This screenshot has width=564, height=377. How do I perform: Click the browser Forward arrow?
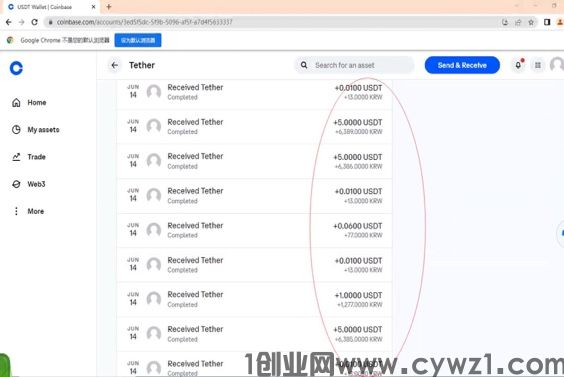pyautogui.click(x=22, y=22)
